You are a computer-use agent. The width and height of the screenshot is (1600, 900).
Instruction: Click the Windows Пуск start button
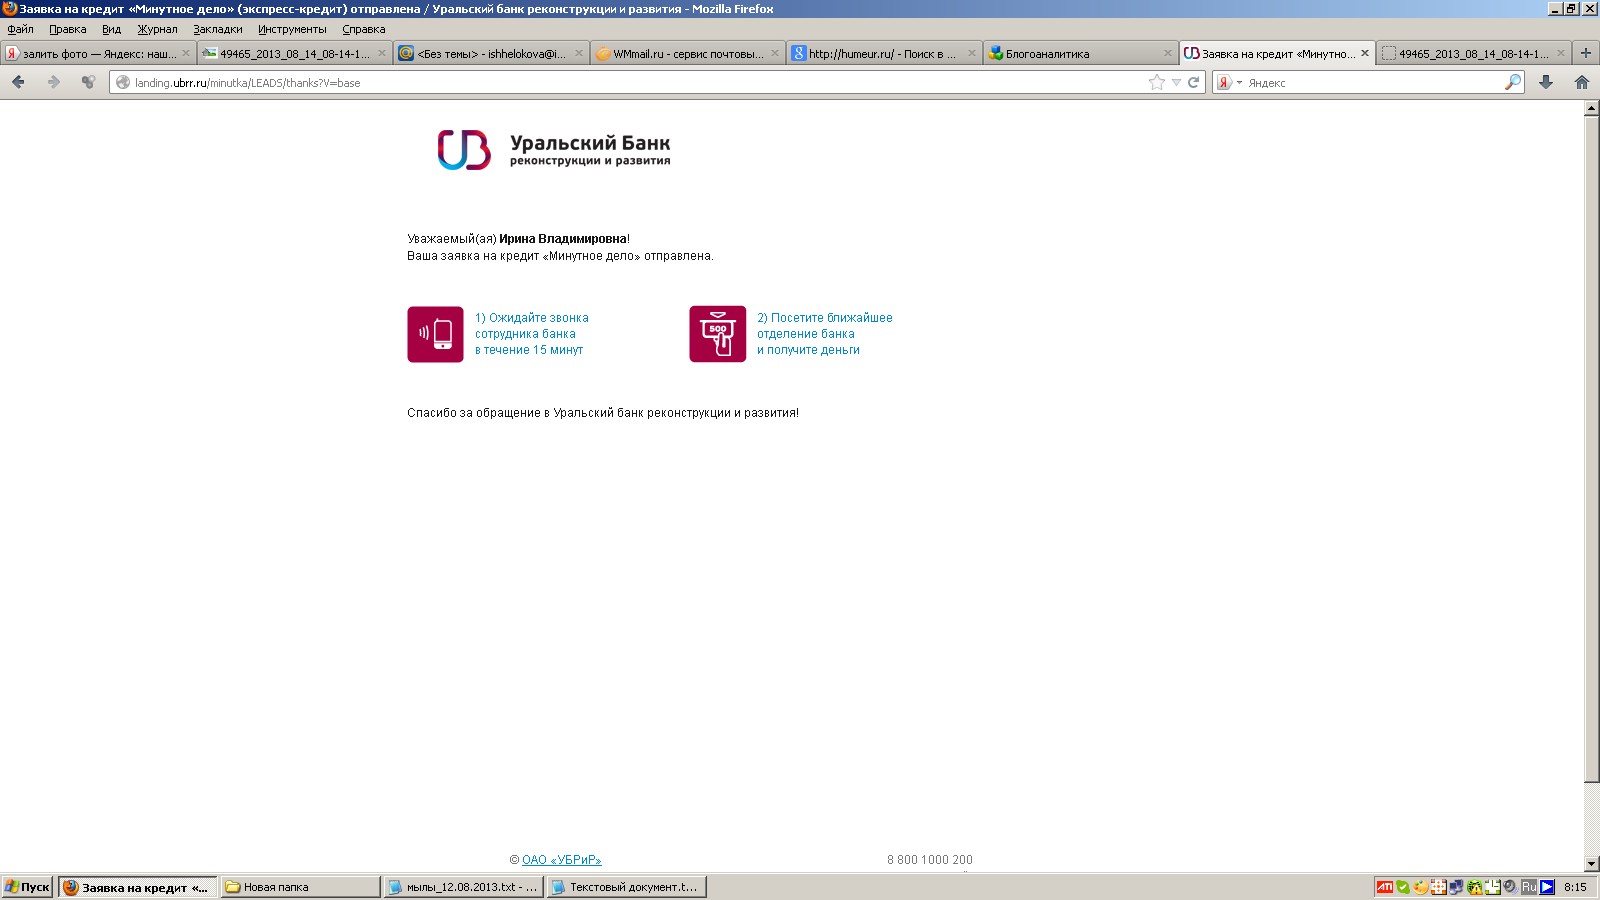click(x=27, y=887)
